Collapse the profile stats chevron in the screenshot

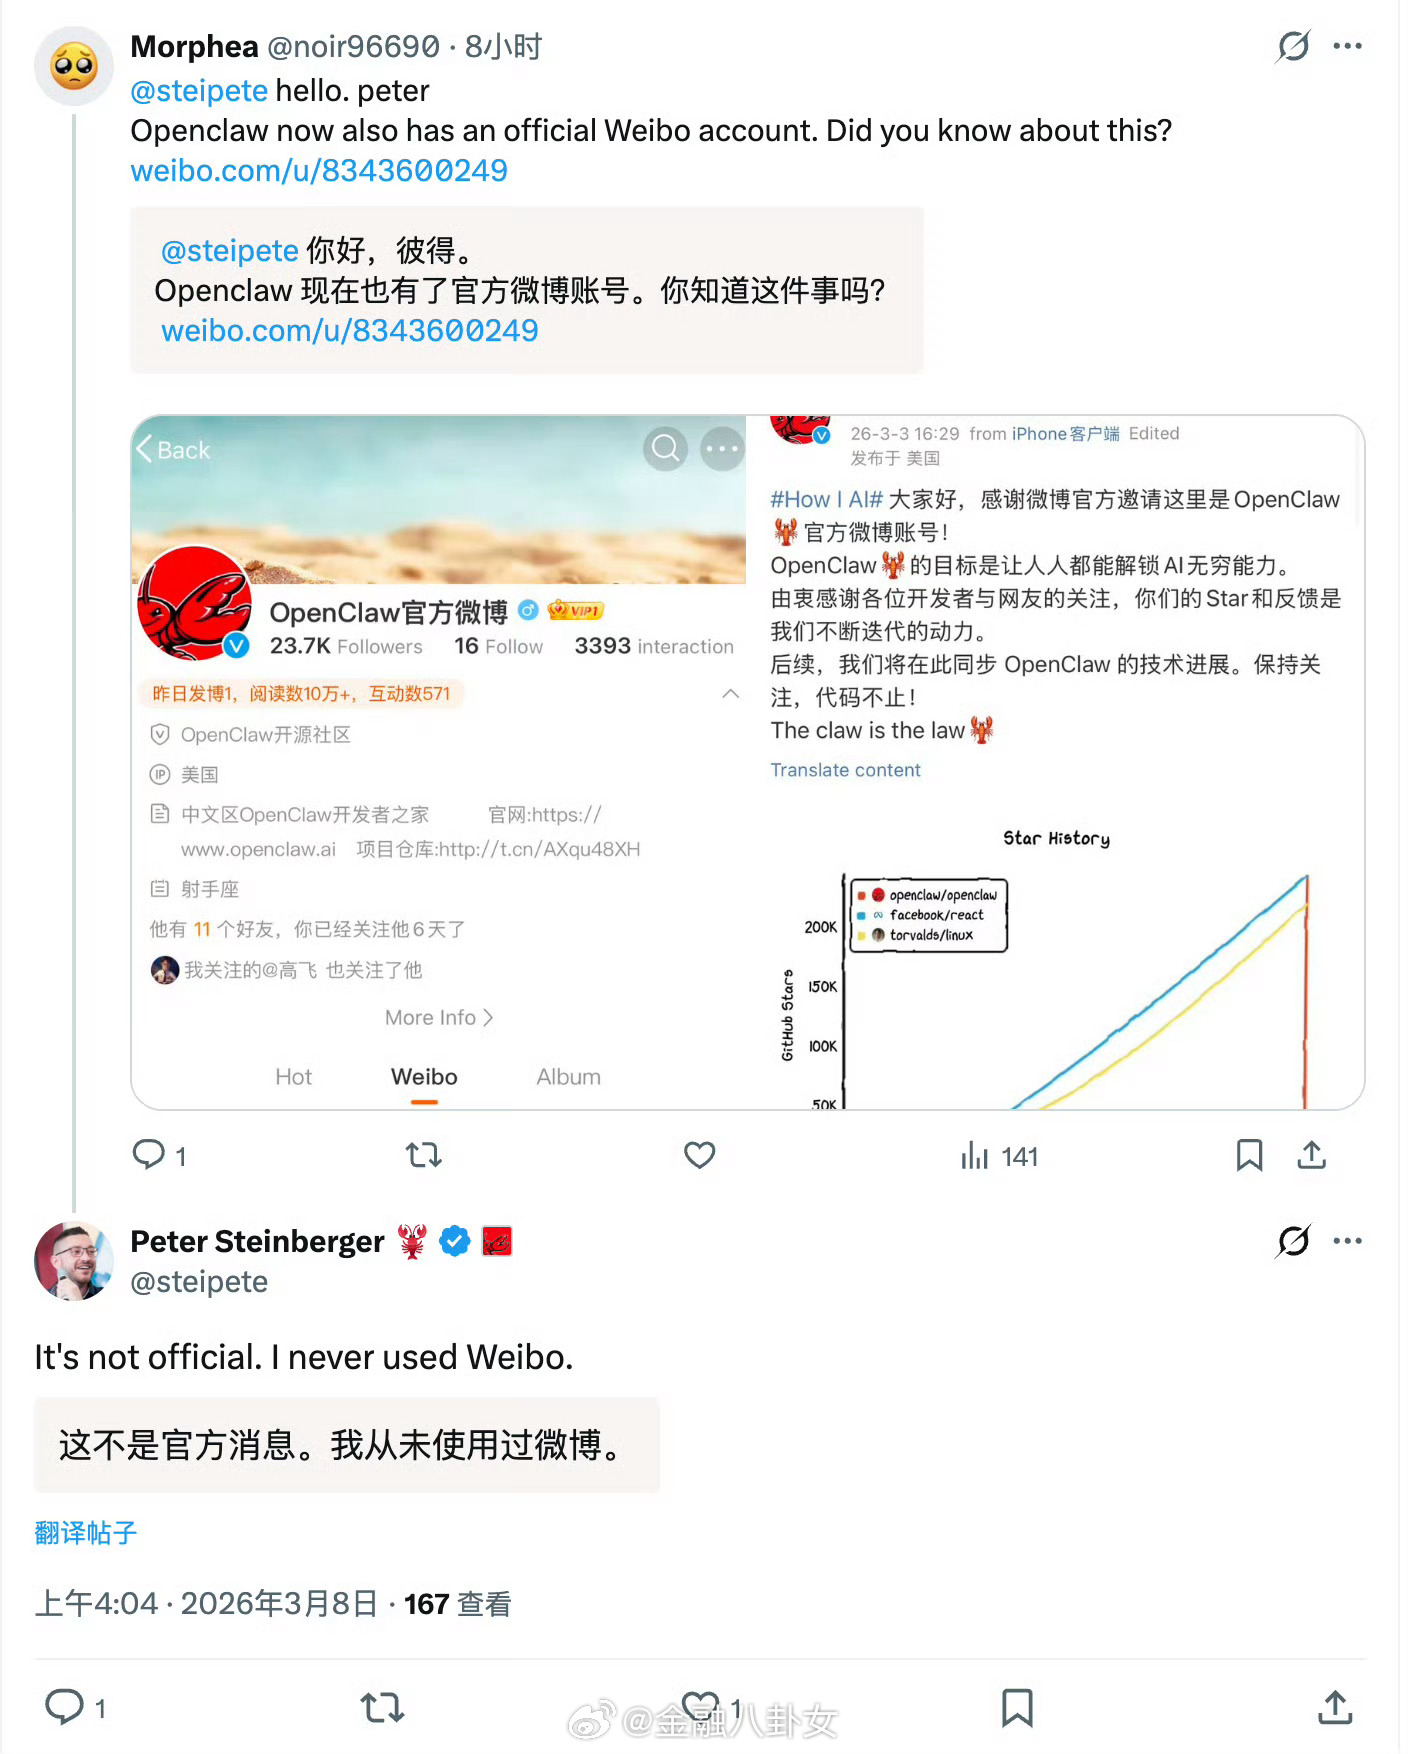pos(731,694)
